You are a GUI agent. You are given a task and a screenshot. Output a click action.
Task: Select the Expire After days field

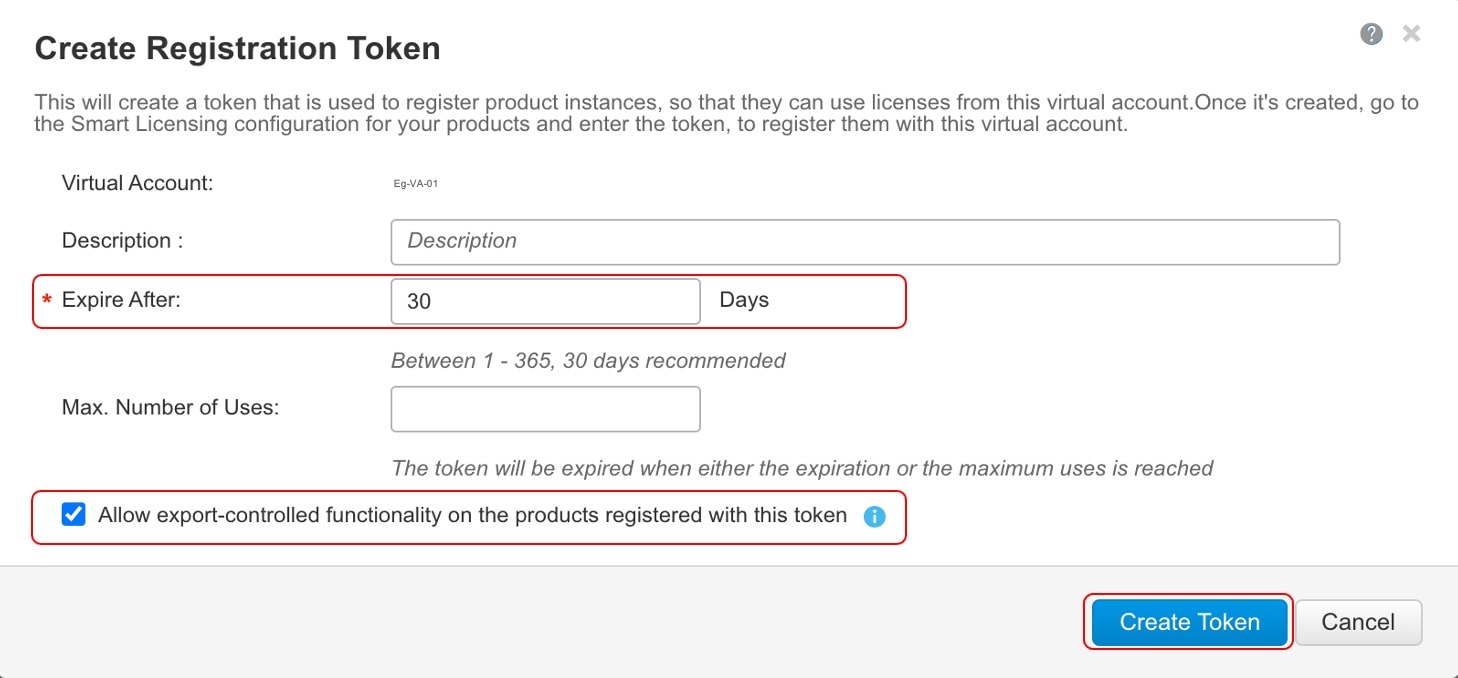coord(546,301)
